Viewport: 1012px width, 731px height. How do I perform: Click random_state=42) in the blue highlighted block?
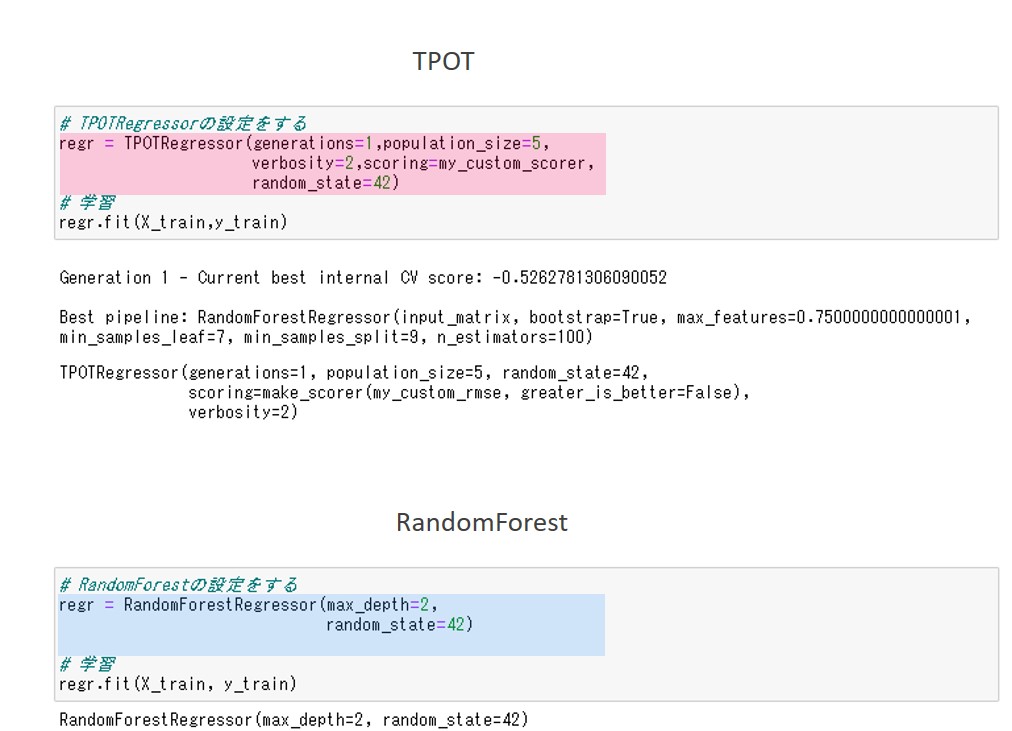tap(398, 625)
